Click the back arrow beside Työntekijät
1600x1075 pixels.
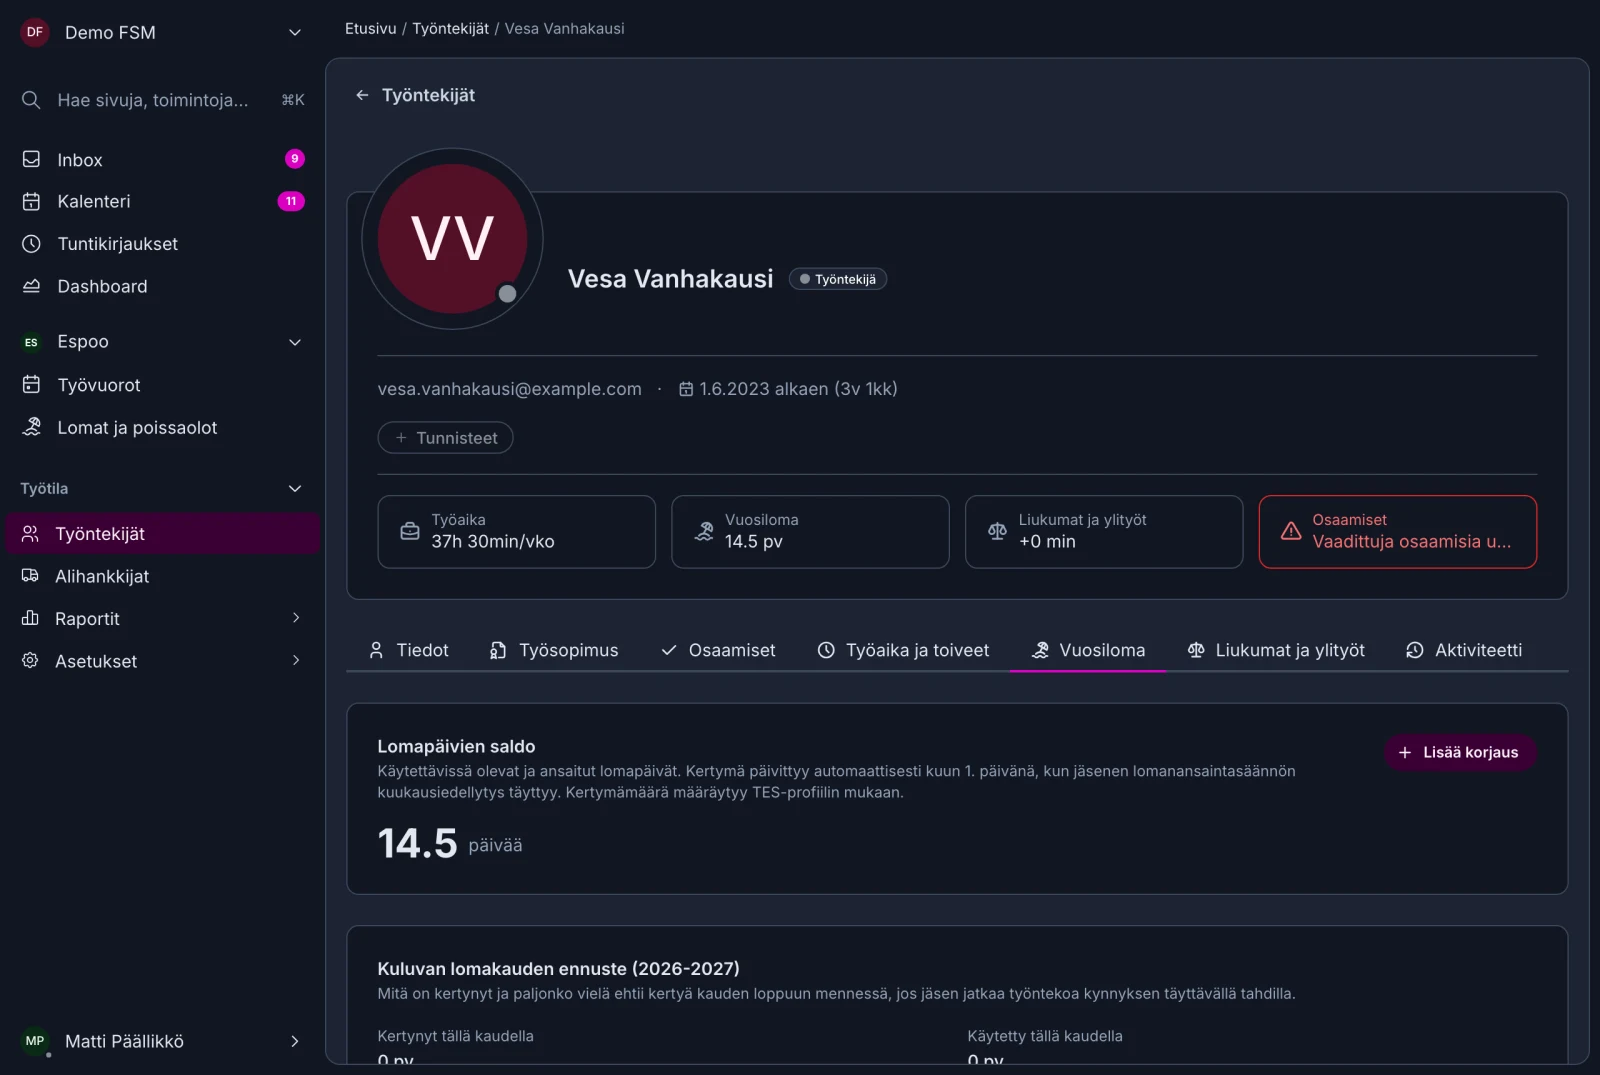click(x=362, y=95)
